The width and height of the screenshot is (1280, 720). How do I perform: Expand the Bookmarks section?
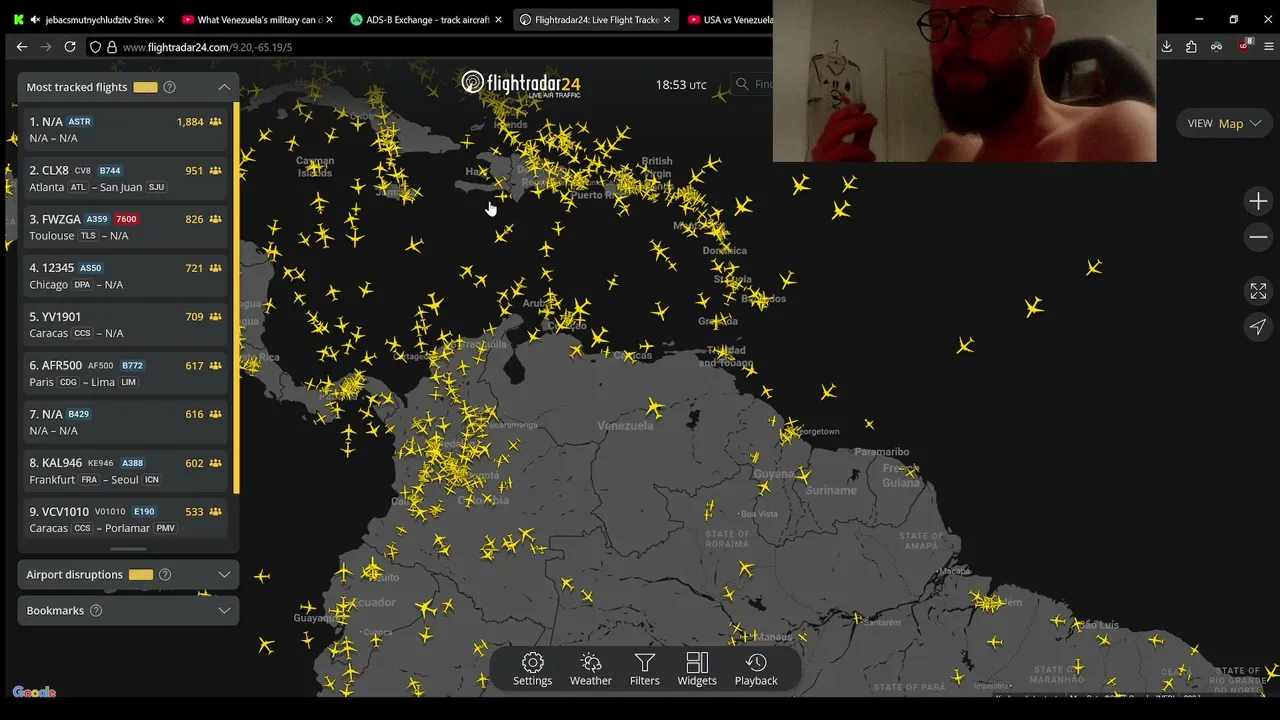pyautogui.click(x=224, y=611)
